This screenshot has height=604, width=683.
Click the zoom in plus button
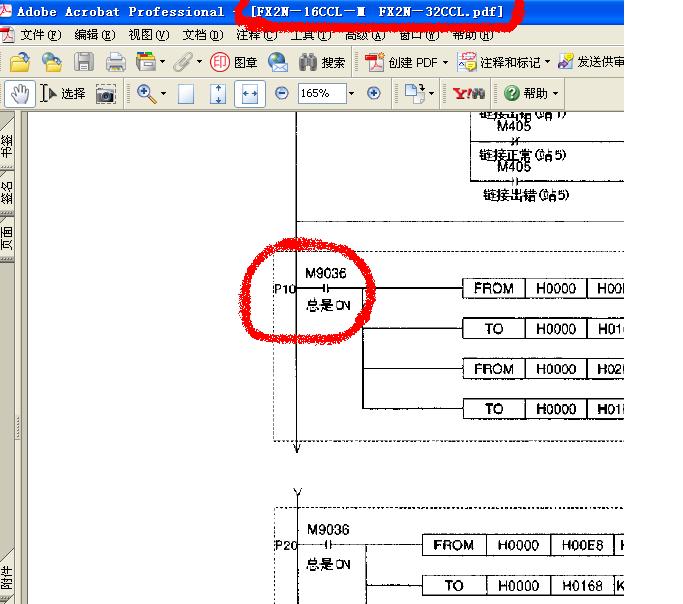(374, 93)
